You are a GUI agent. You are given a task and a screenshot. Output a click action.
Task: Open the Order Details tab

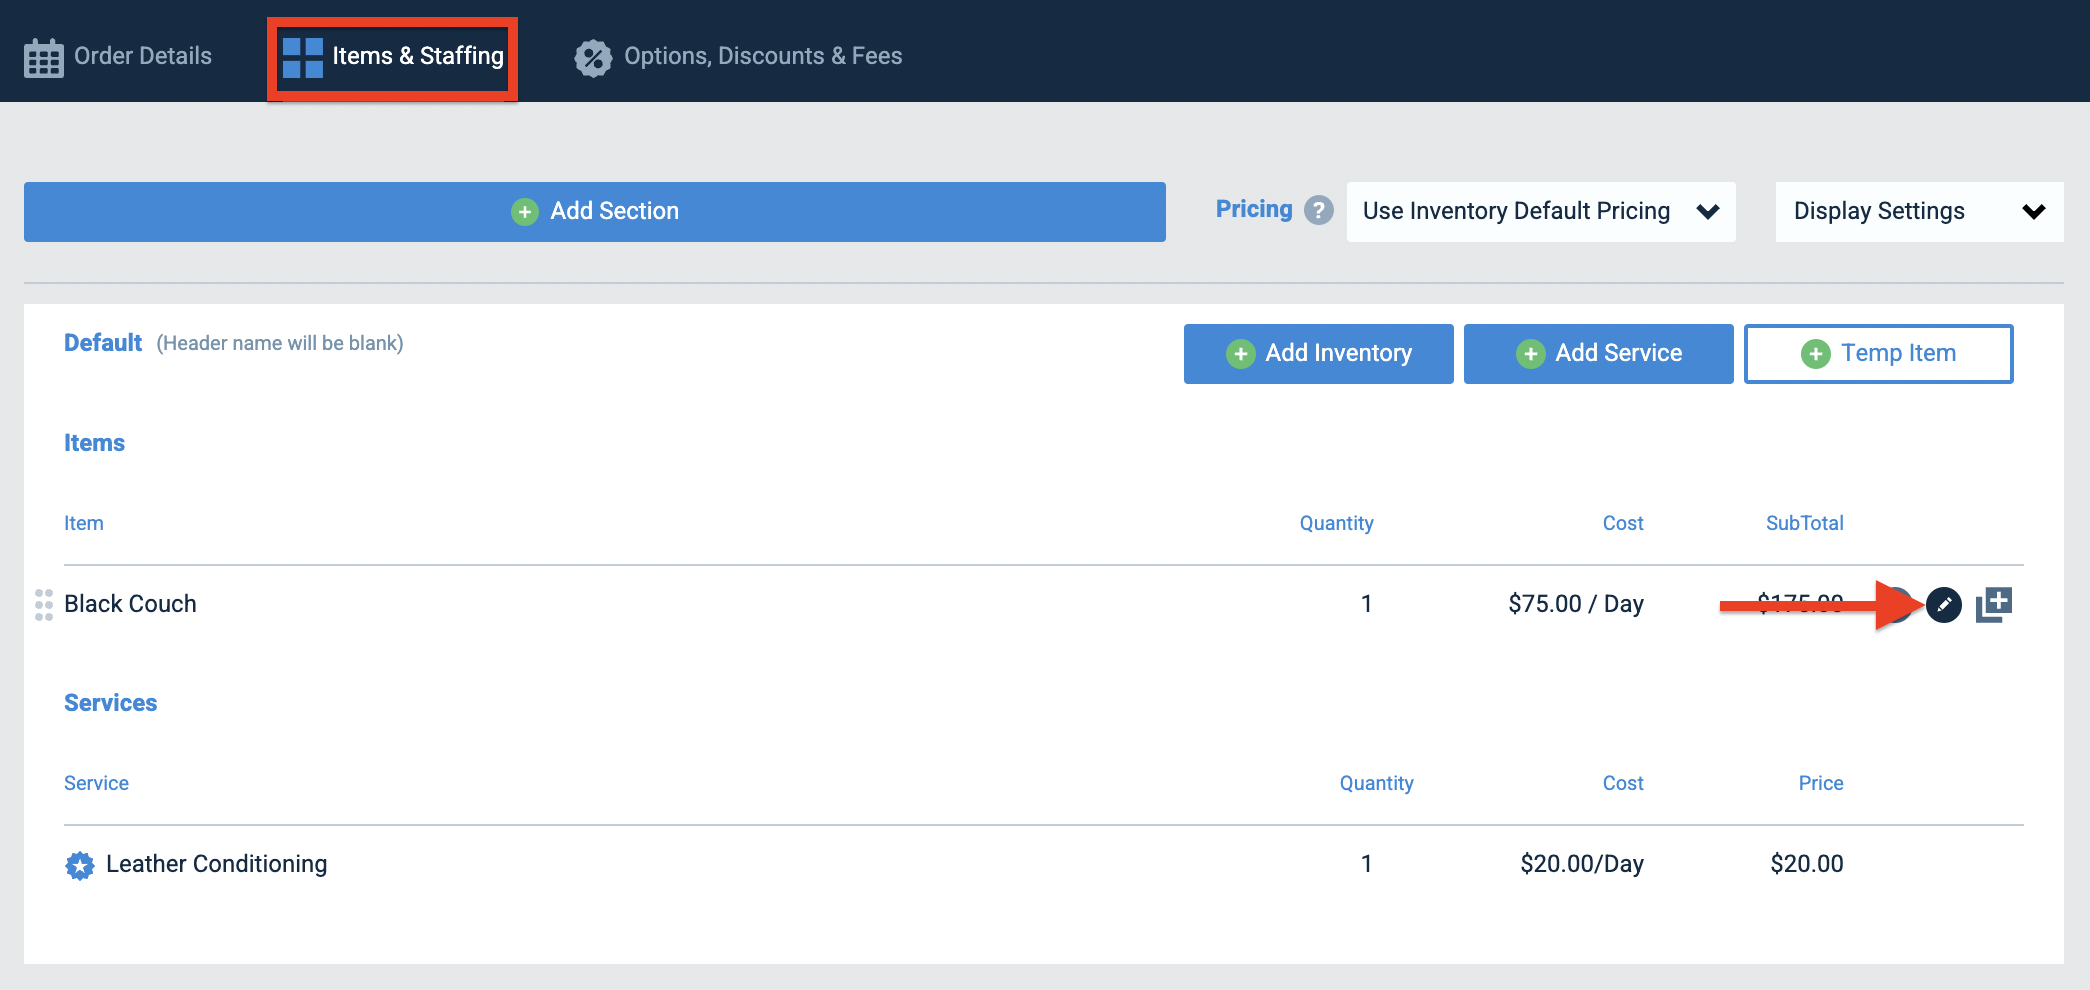tap(118, 56)
